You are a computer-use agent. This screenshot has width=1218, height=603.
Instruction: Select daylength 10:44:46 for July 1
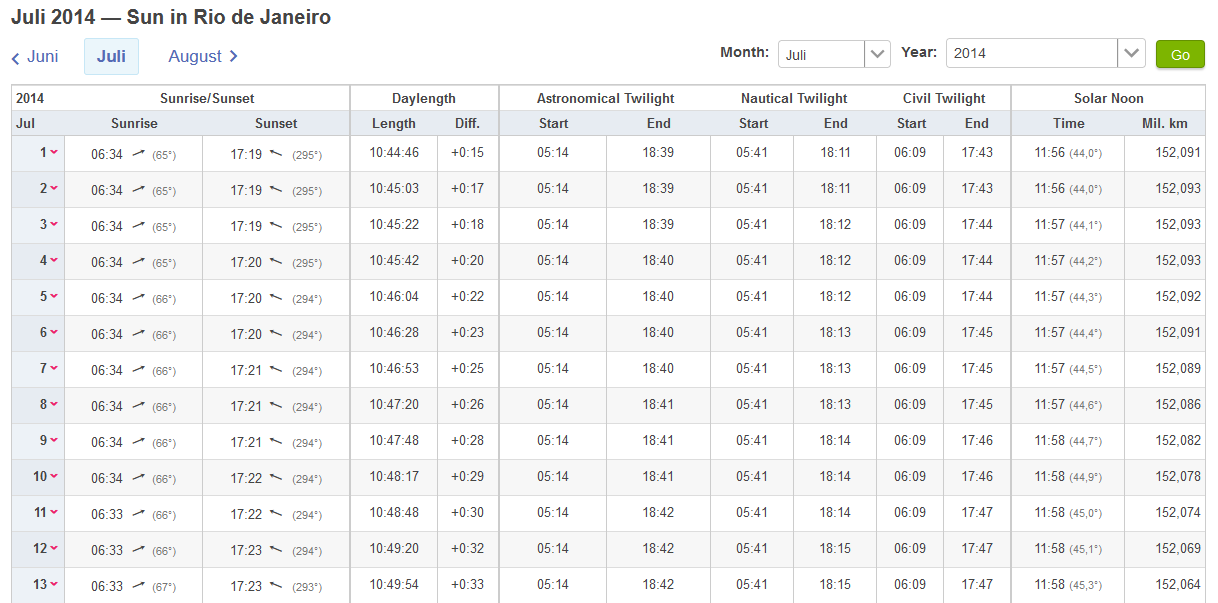tap(394, 153)
